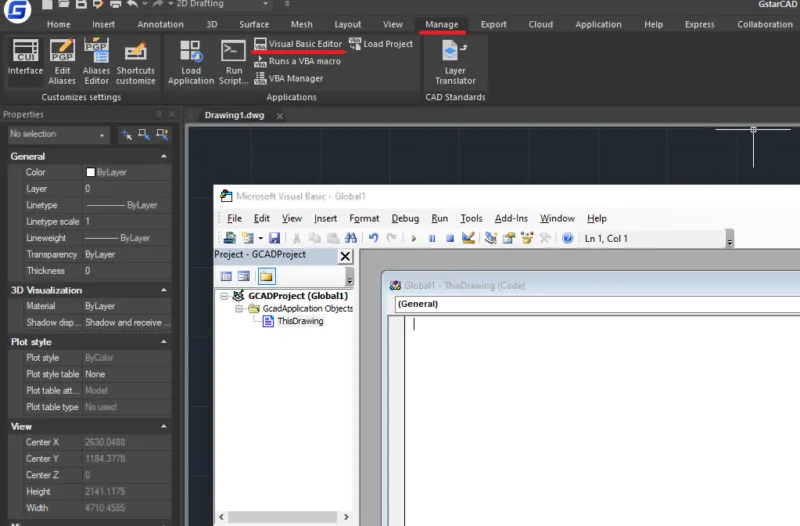This screenshot has height=526, width=800.
Task: Click Save icon in Visual Basic toolbar
Action: (x=274, y=238)
